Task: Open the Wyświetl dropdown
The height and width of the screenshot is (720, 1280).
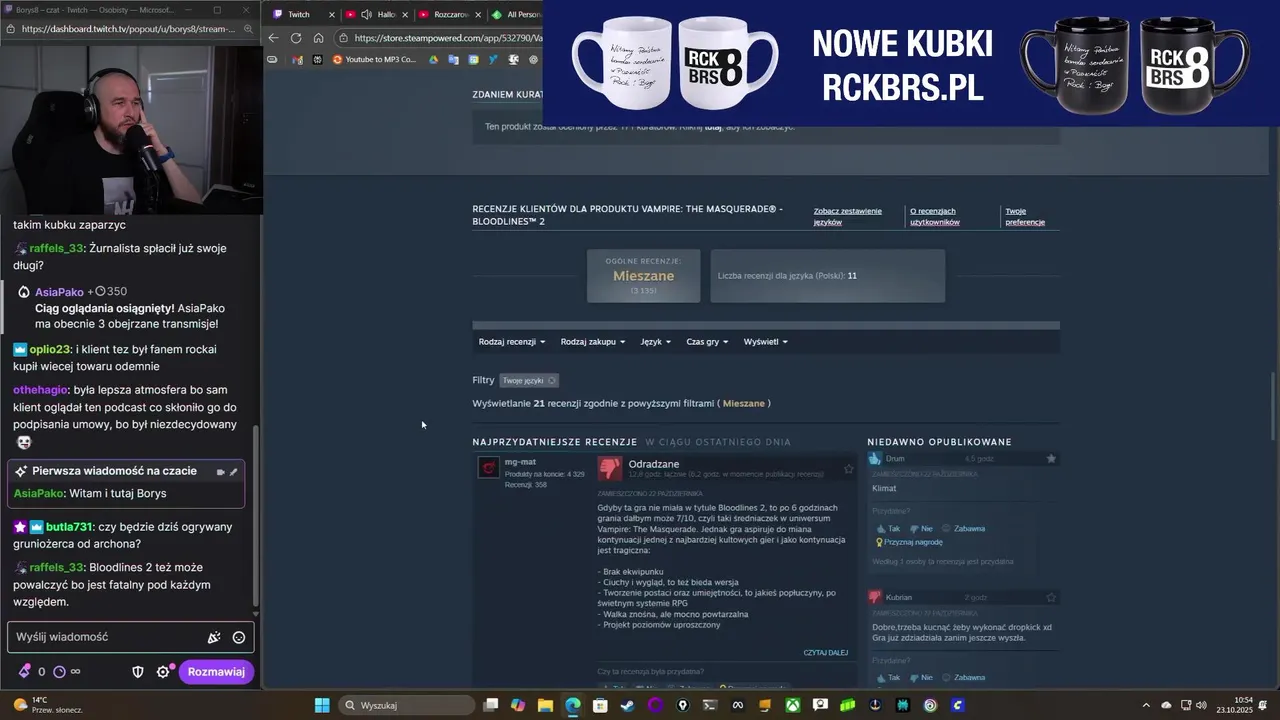Action: point(766,342)
